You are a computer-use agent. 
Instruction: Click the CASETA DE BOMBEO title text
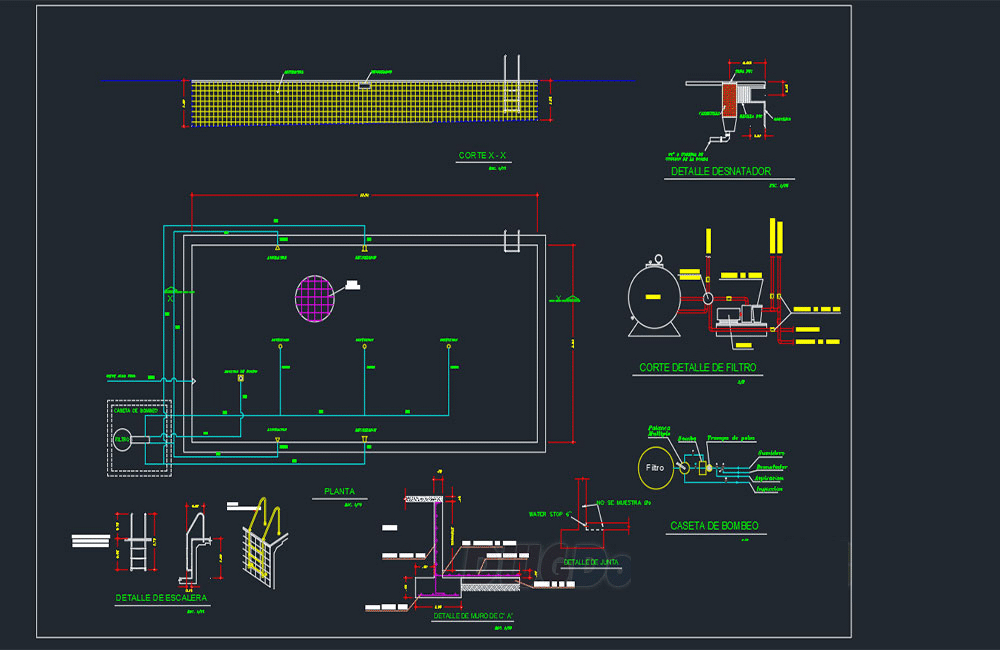[714, 526]
